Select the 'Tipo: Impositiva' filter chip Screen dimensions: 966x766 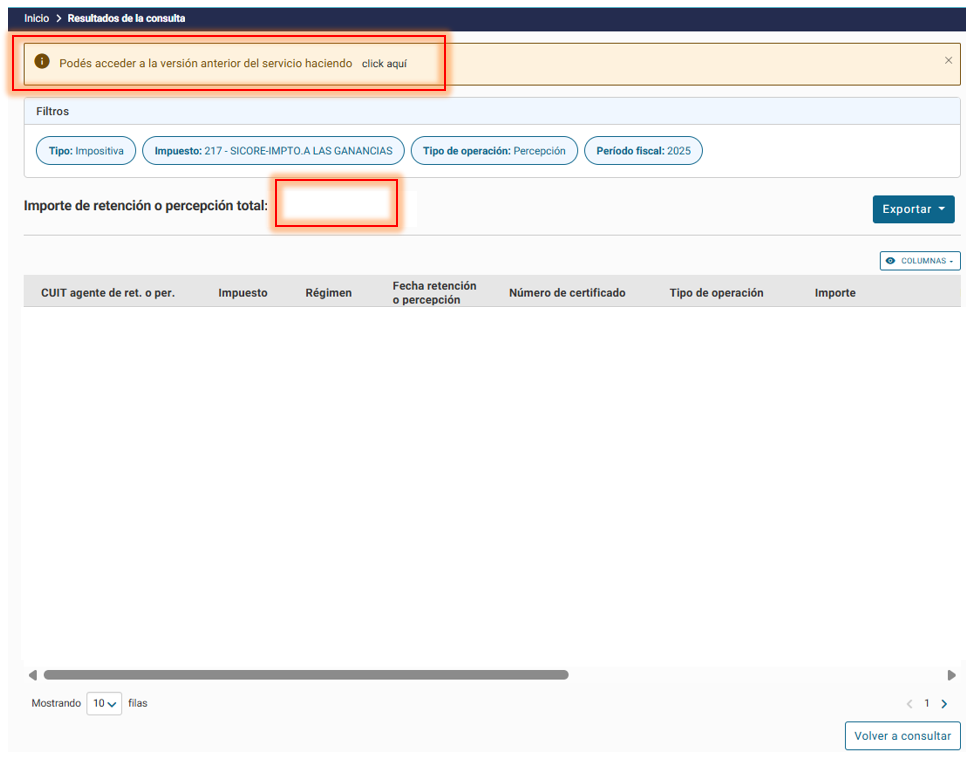86,151
